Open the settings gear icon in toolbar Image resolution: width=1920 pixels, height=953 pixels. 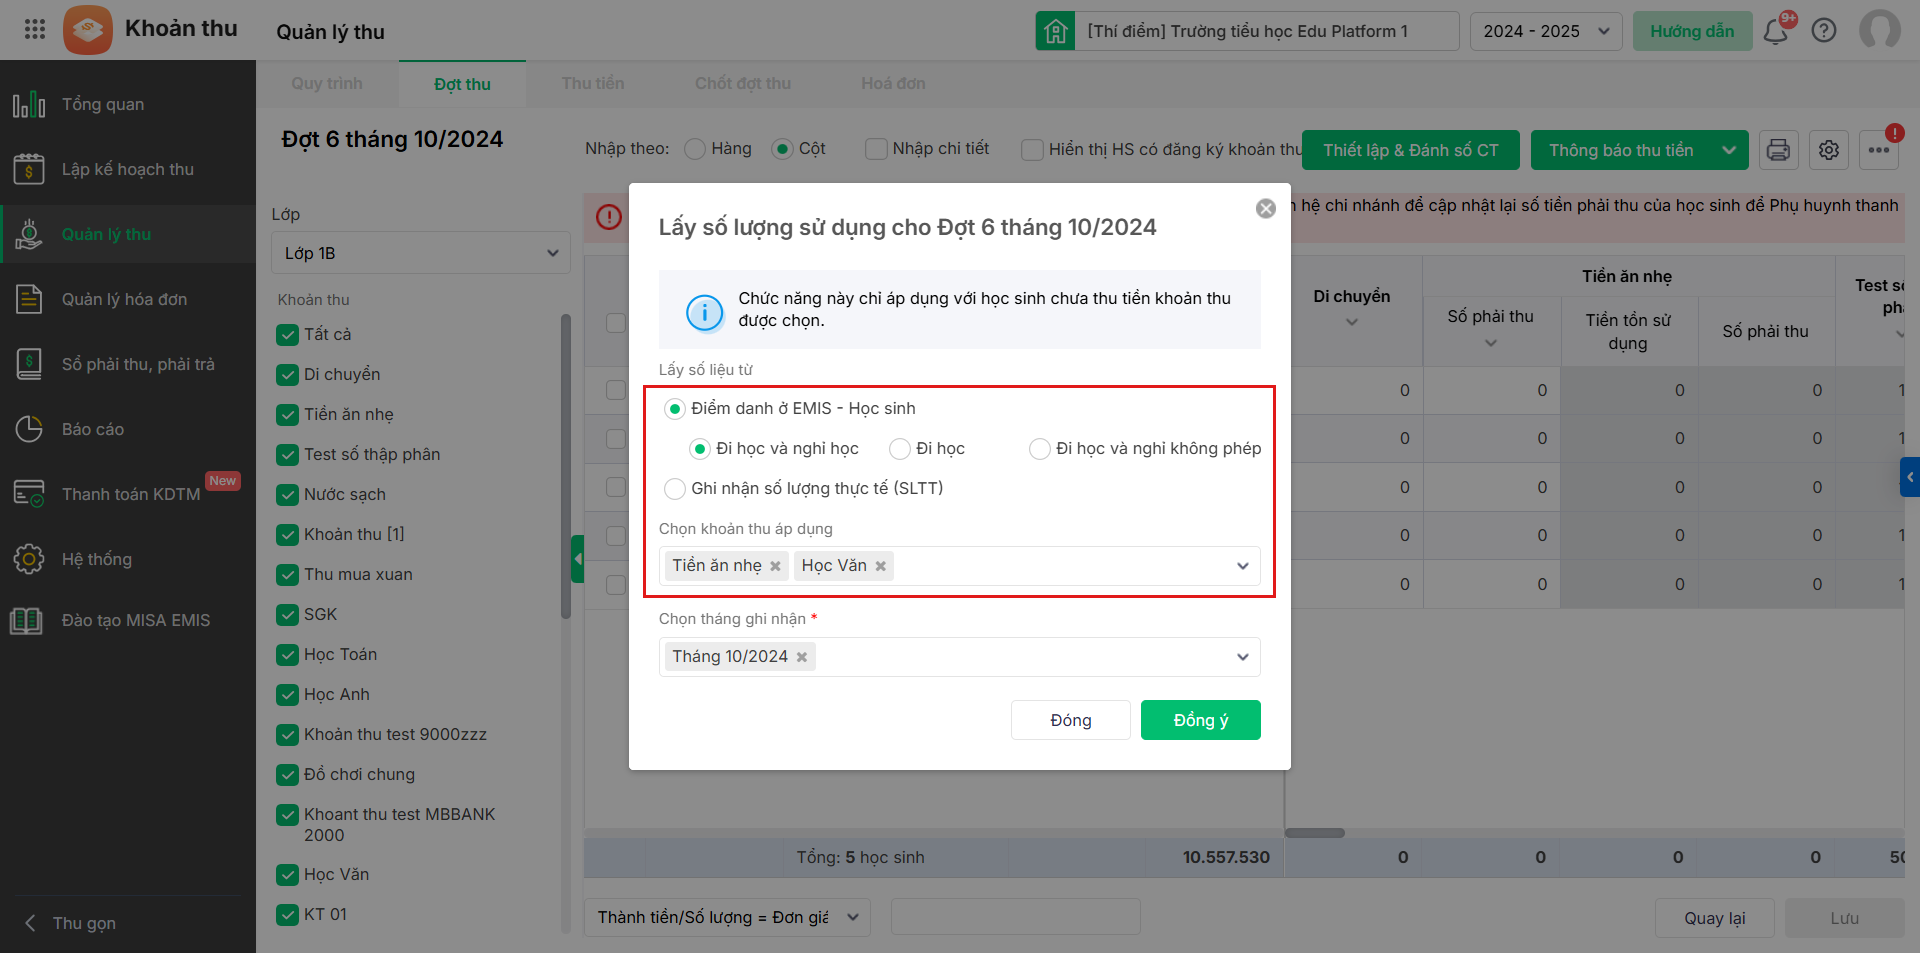(1829, 150)
